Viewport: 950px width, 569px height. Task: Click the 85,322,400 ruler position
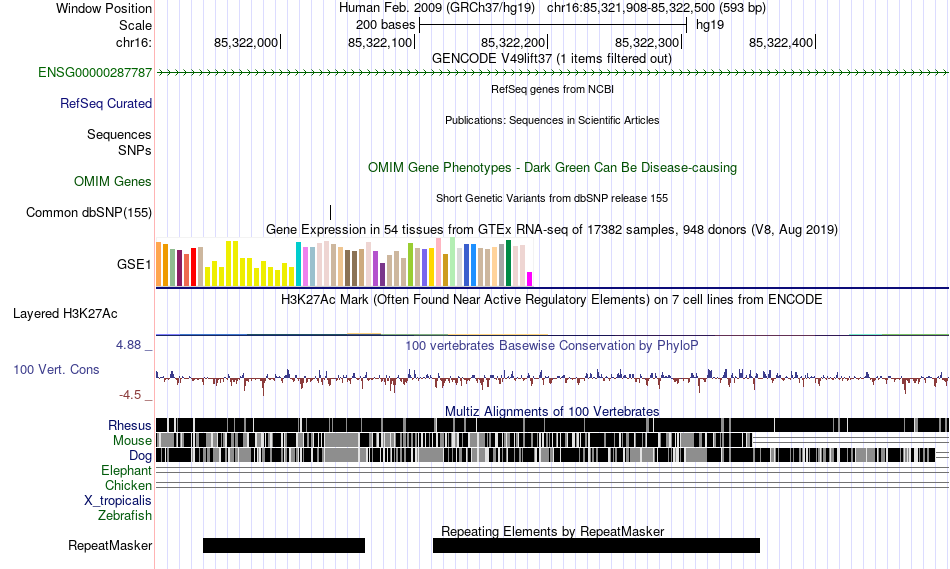[781, 42]
